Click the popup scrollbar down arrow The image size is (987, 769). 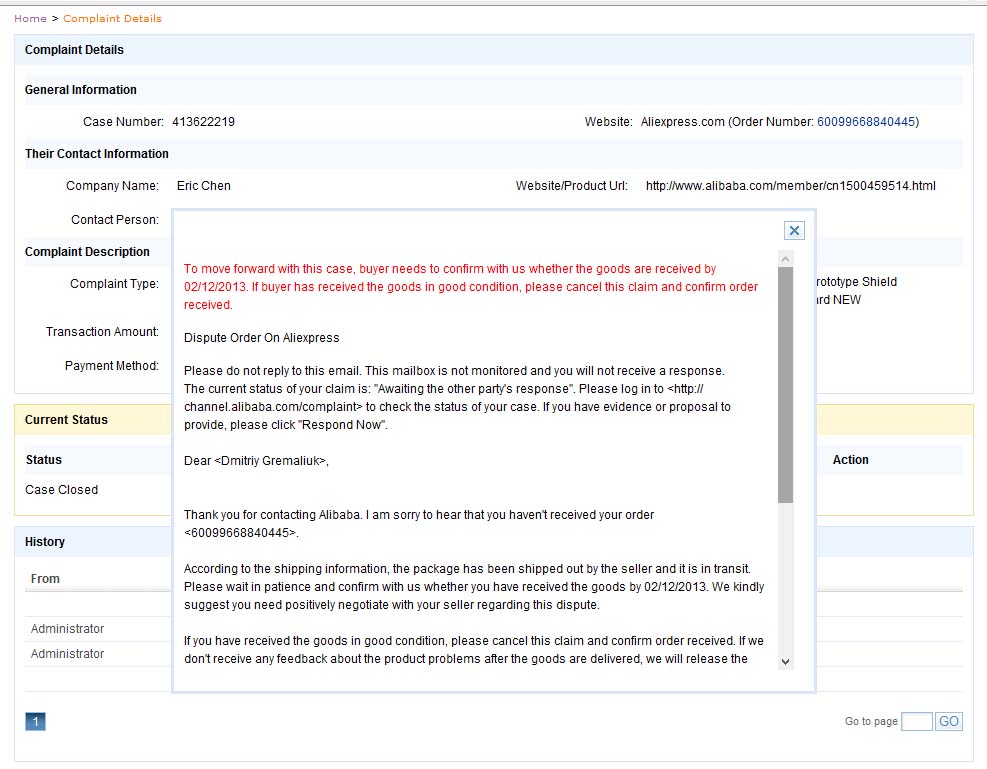click(x=785, y=661)
